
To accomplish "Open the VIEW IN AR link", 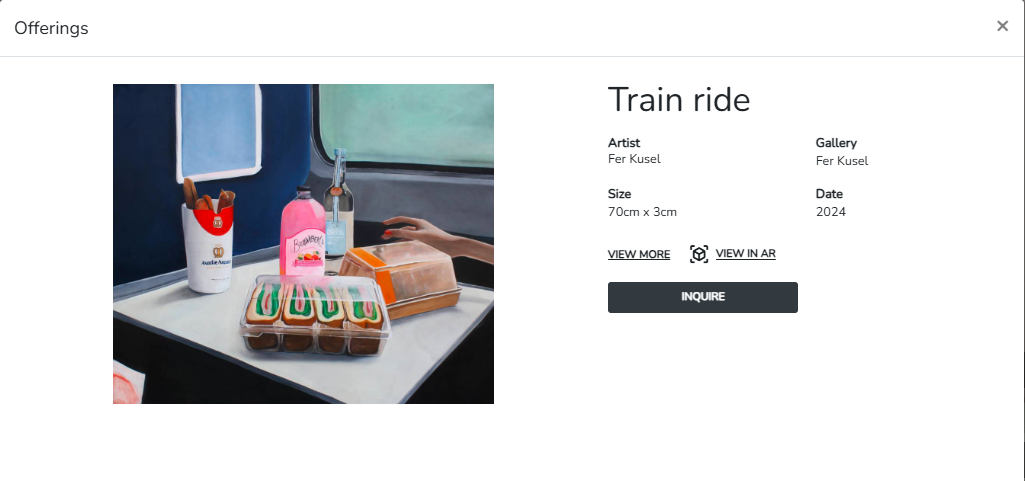I will tap(745, 254).
